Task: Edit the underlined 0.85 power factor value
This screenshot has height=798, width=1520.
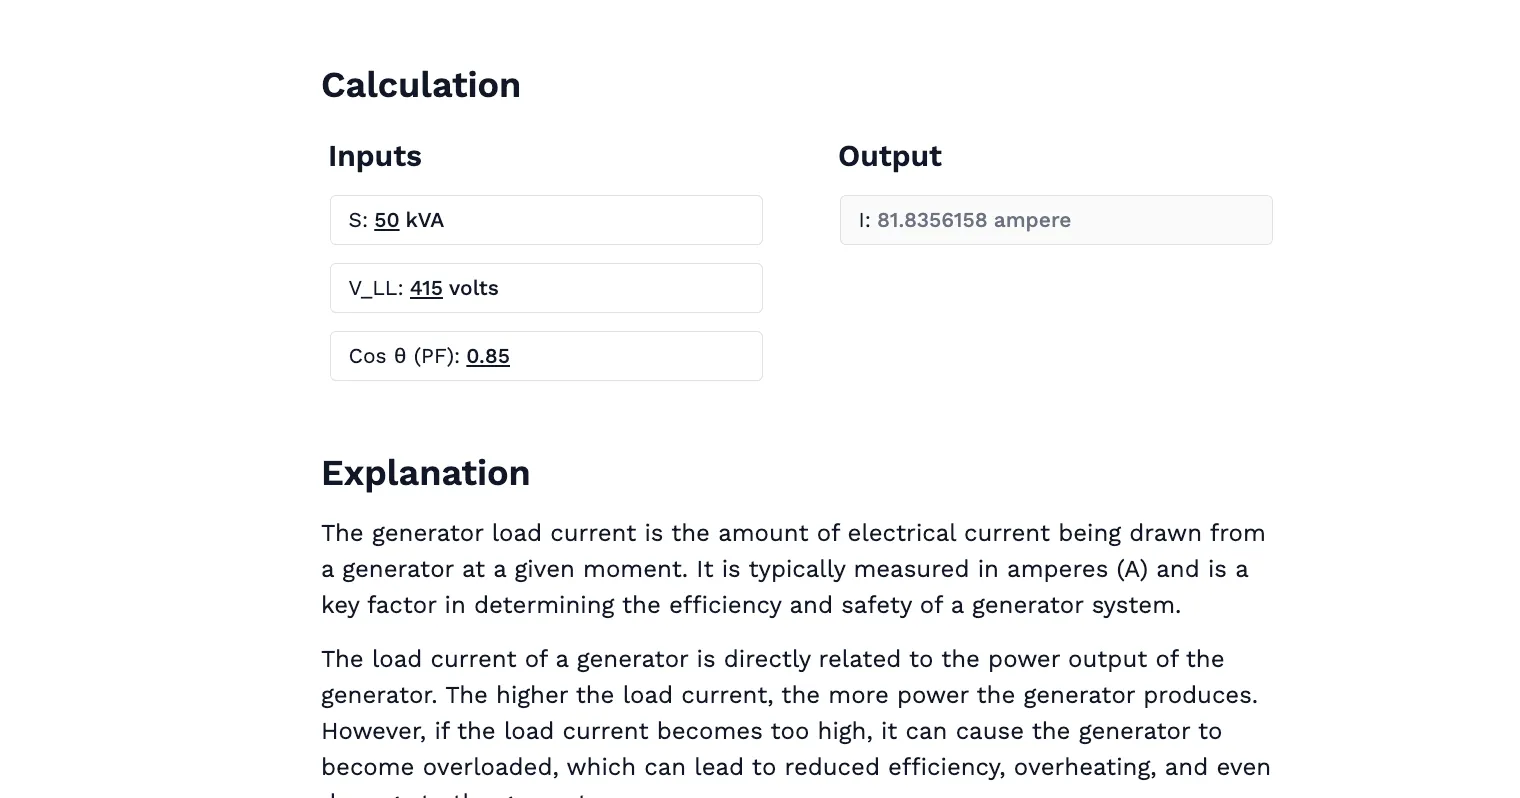Action: (x=488, y=356)
